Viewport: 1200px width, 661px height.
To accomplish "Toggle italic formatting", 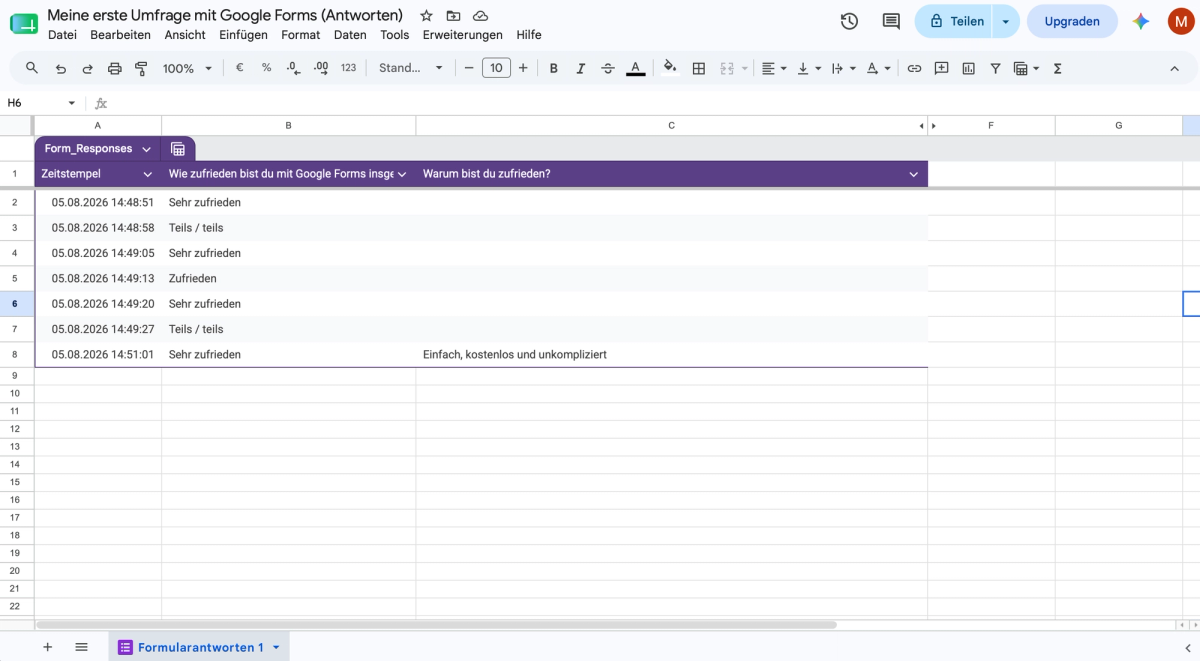I will tap(581, 68).
